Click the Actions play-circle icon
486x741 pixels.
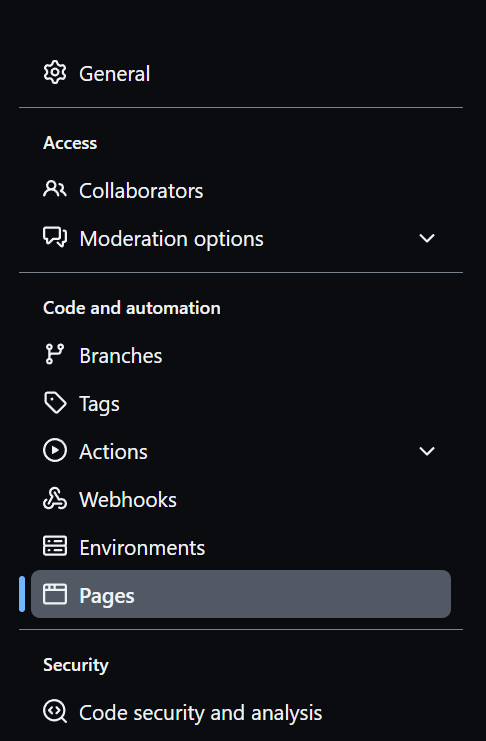(55, 450)
